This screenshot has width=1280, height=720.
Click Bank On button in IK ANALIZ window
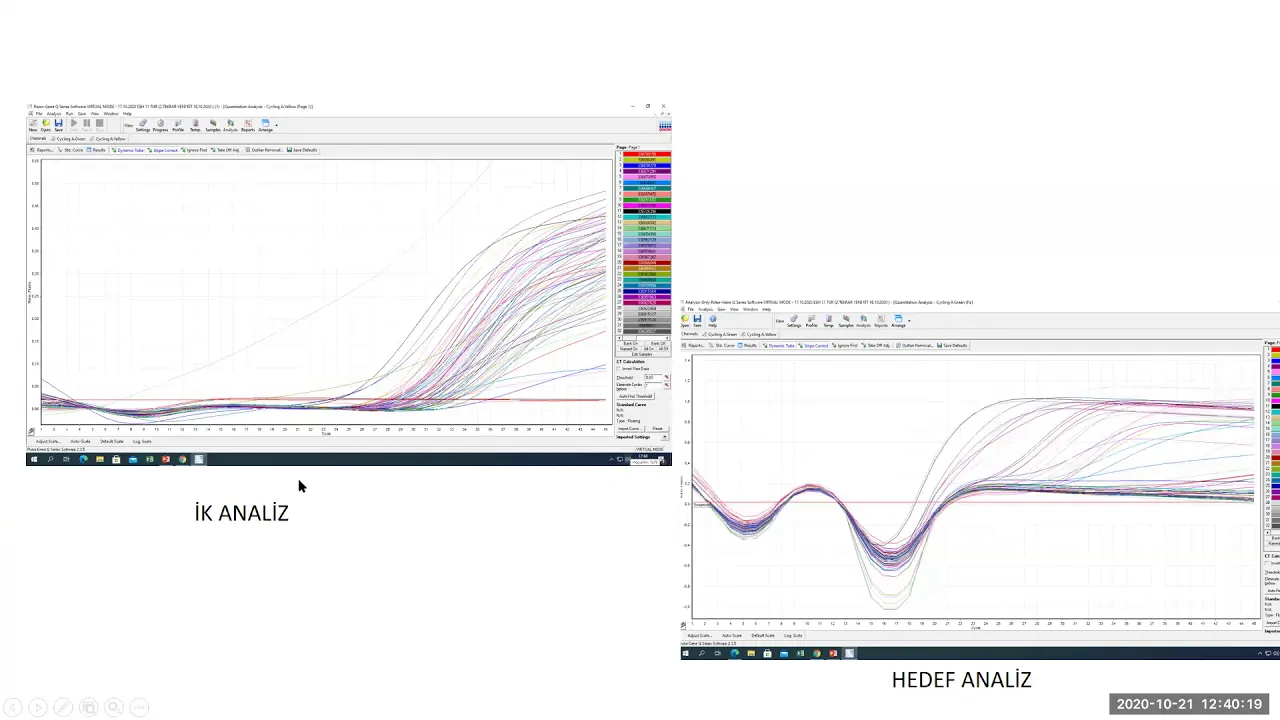coord(630,343)
